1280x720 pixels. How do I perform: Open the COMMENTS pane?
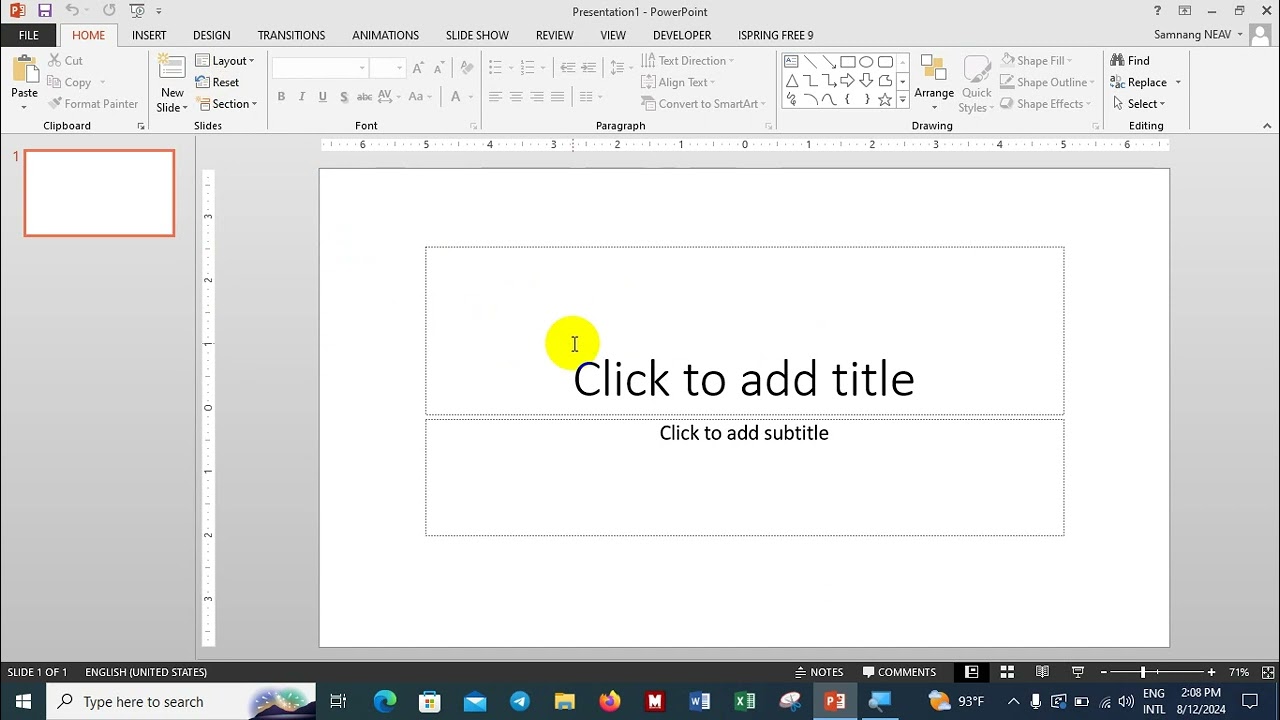(899, 672)
